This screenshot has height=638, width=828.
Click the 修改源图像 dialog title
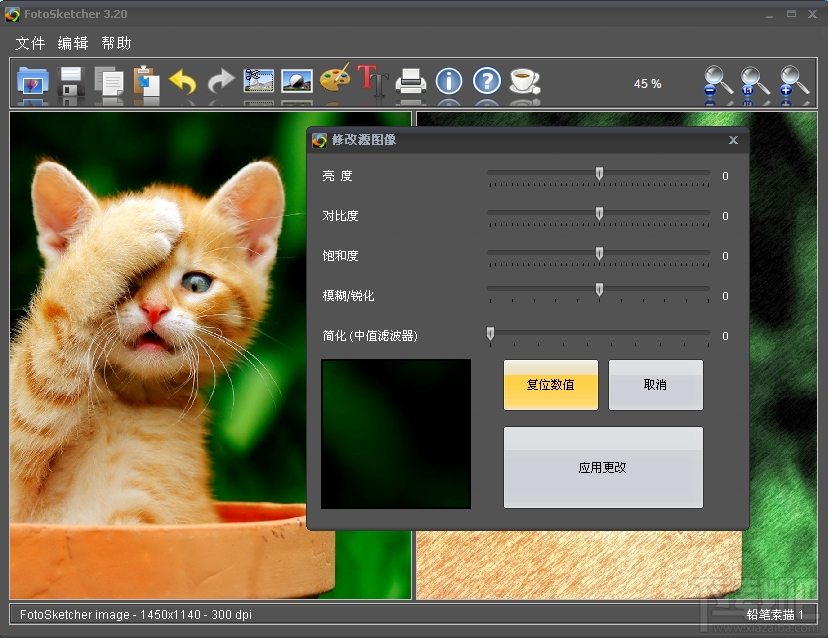click(364, 139)
